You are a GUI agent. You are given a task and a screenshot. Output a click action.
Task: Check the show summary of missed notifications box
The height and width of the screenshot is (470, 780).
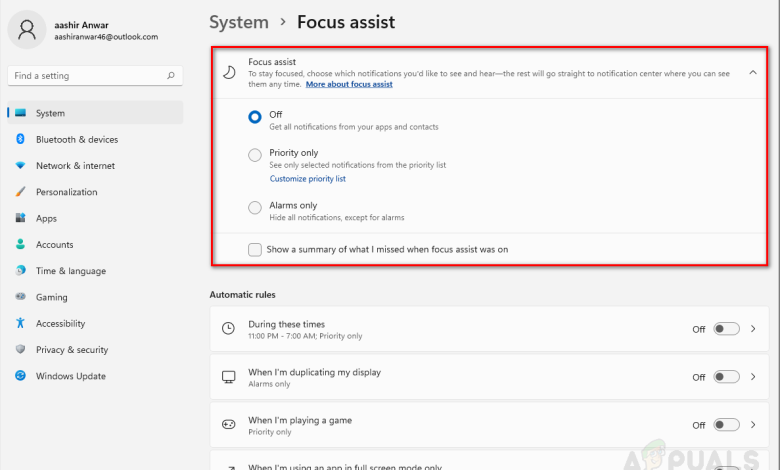(255, 249)
